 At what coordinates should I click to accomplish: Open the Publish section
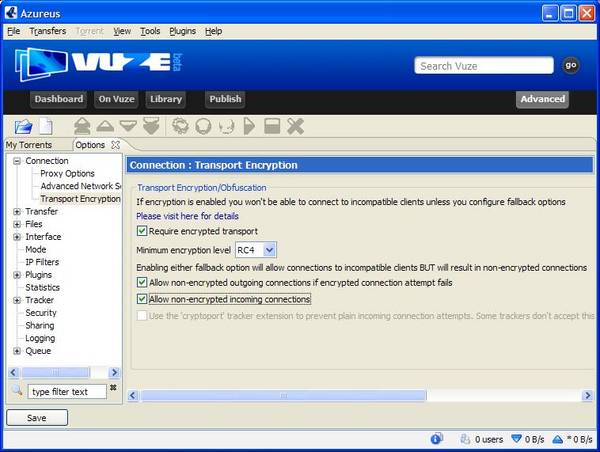tap(225, 99)
